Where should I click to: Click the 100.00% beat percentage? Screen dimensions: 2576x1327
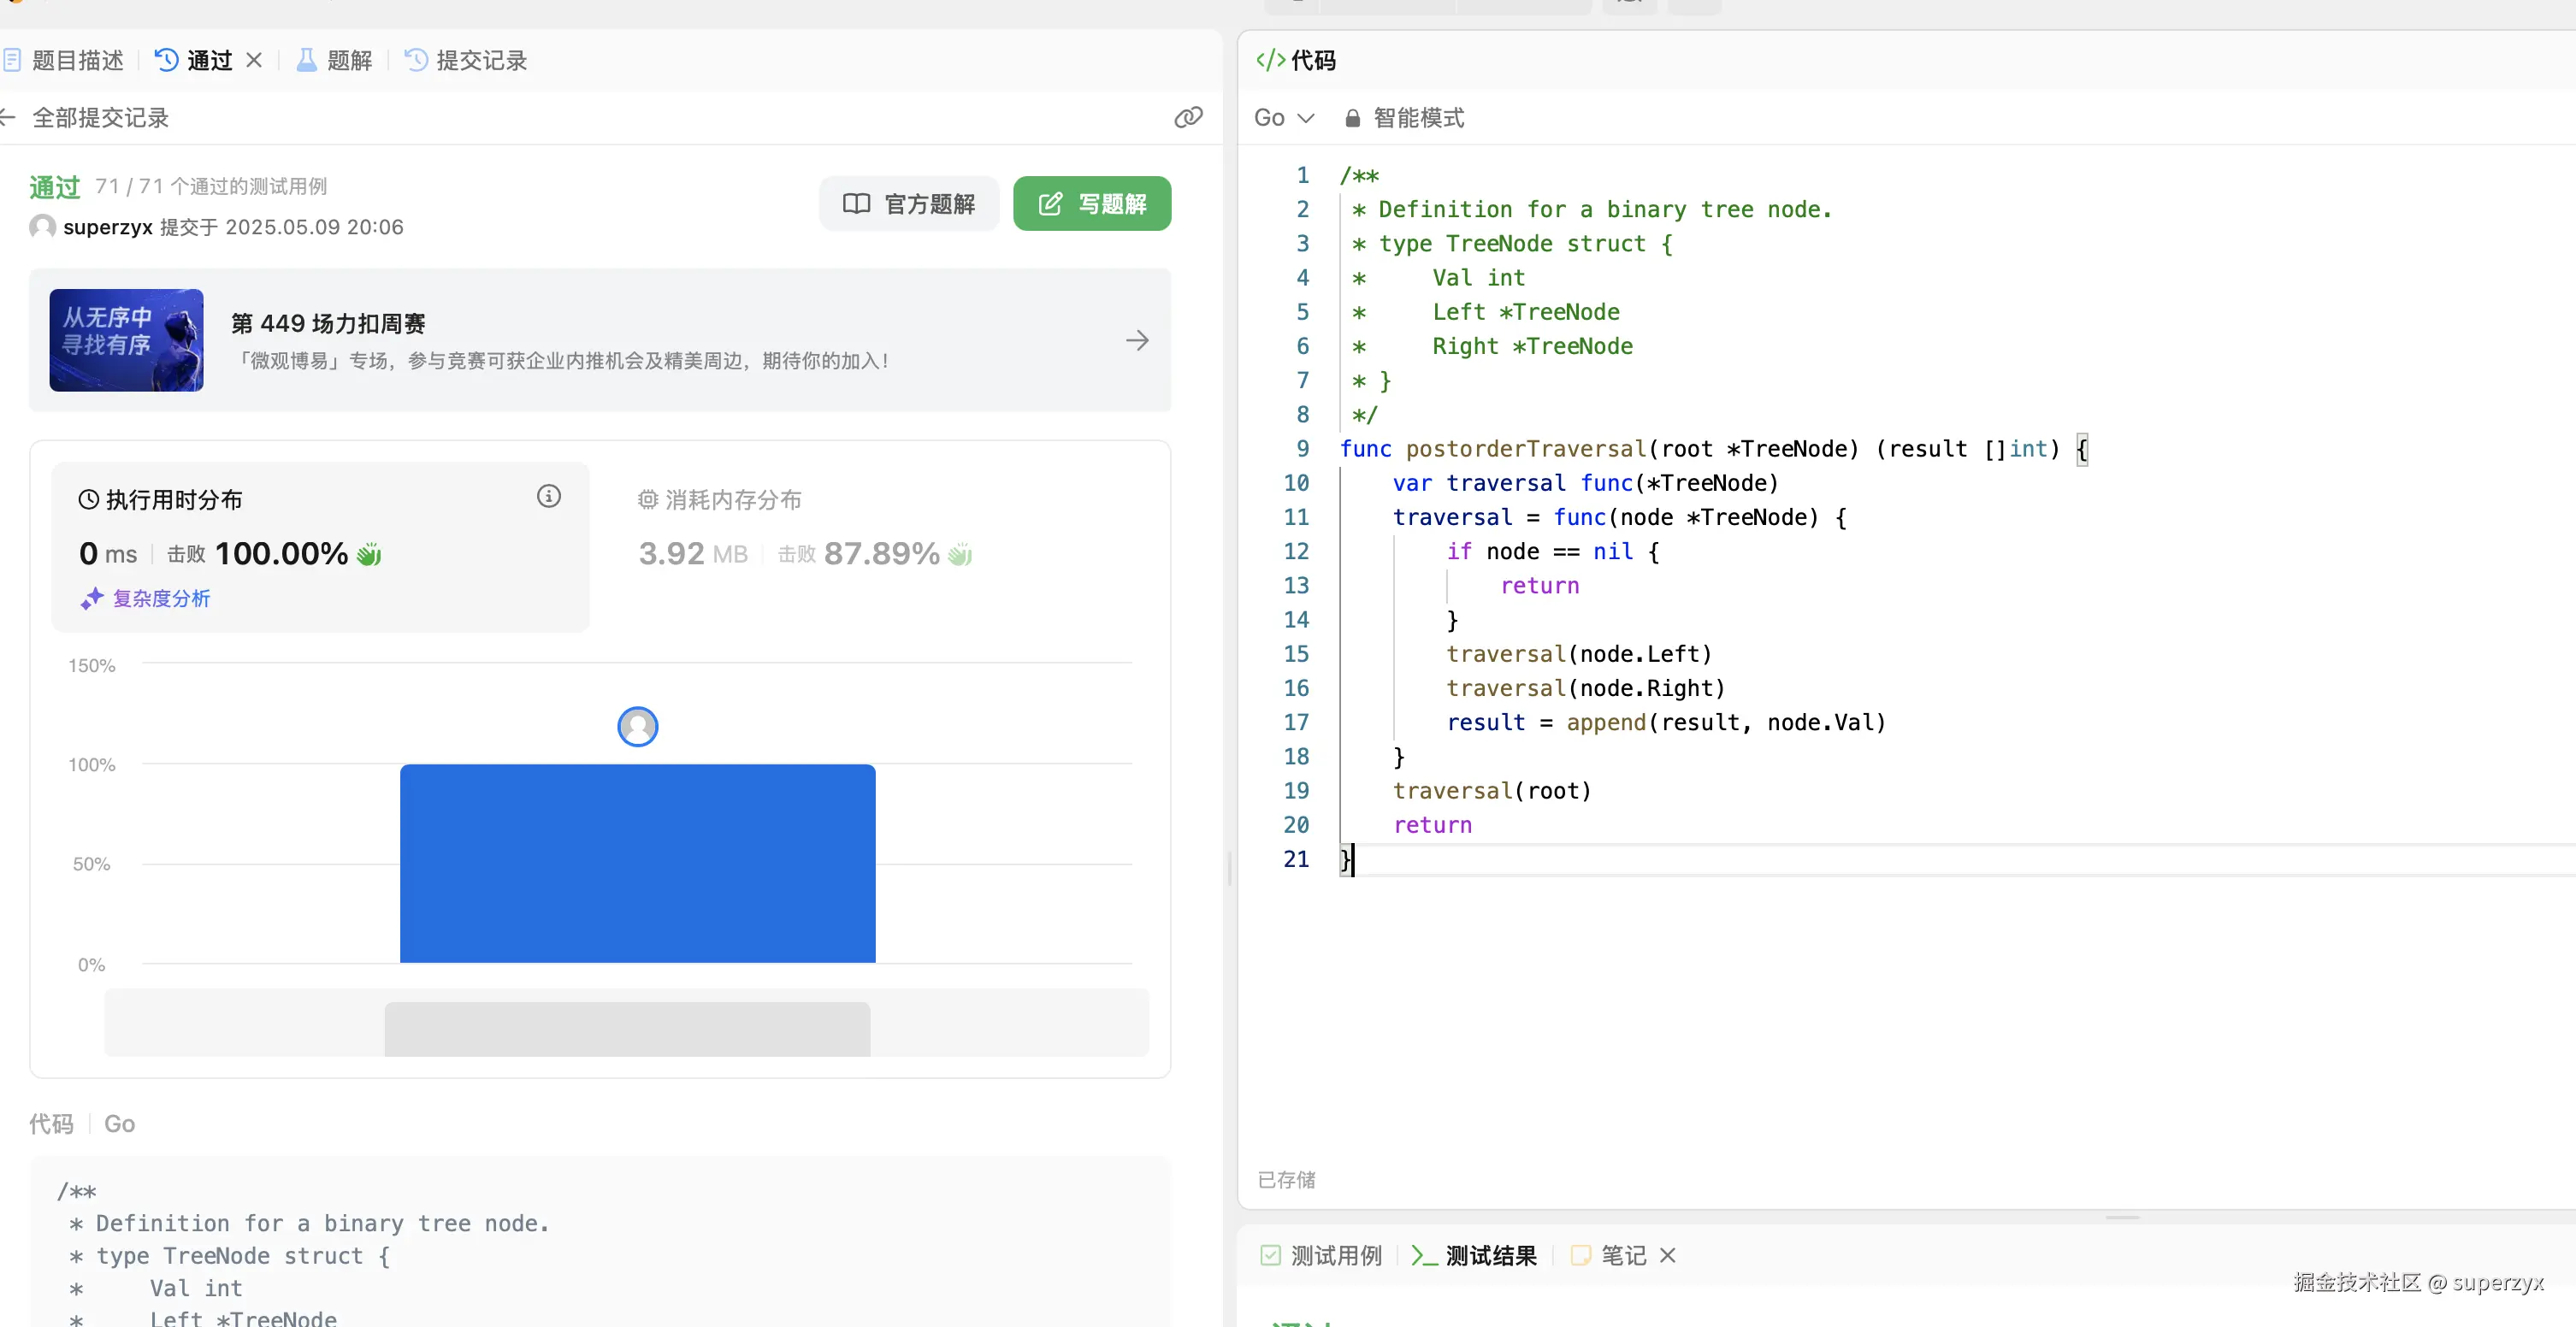tap(281, 553)
